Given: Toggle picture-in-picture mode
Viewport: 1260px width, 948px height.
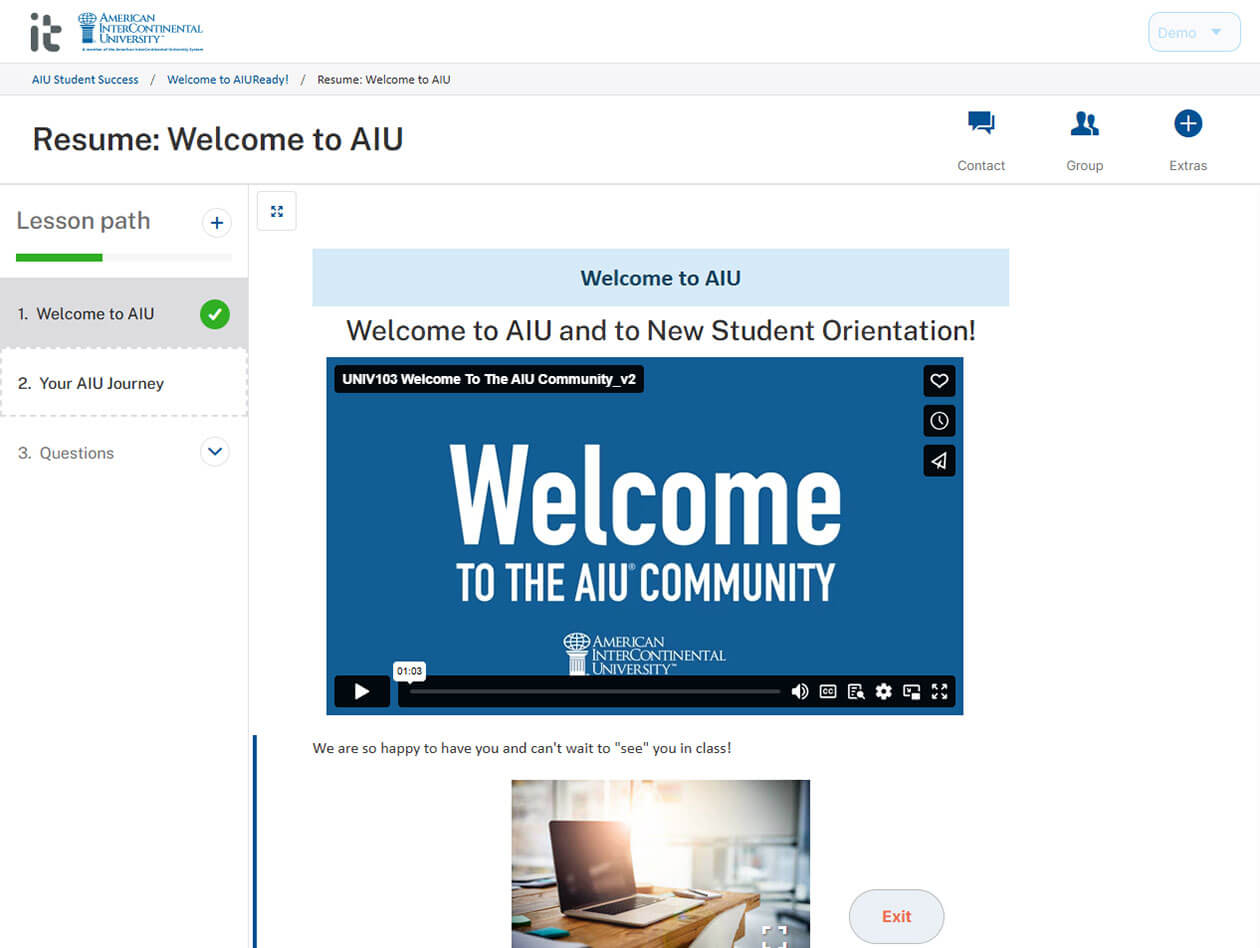Looking at the screenshot, I should point(911,691).
